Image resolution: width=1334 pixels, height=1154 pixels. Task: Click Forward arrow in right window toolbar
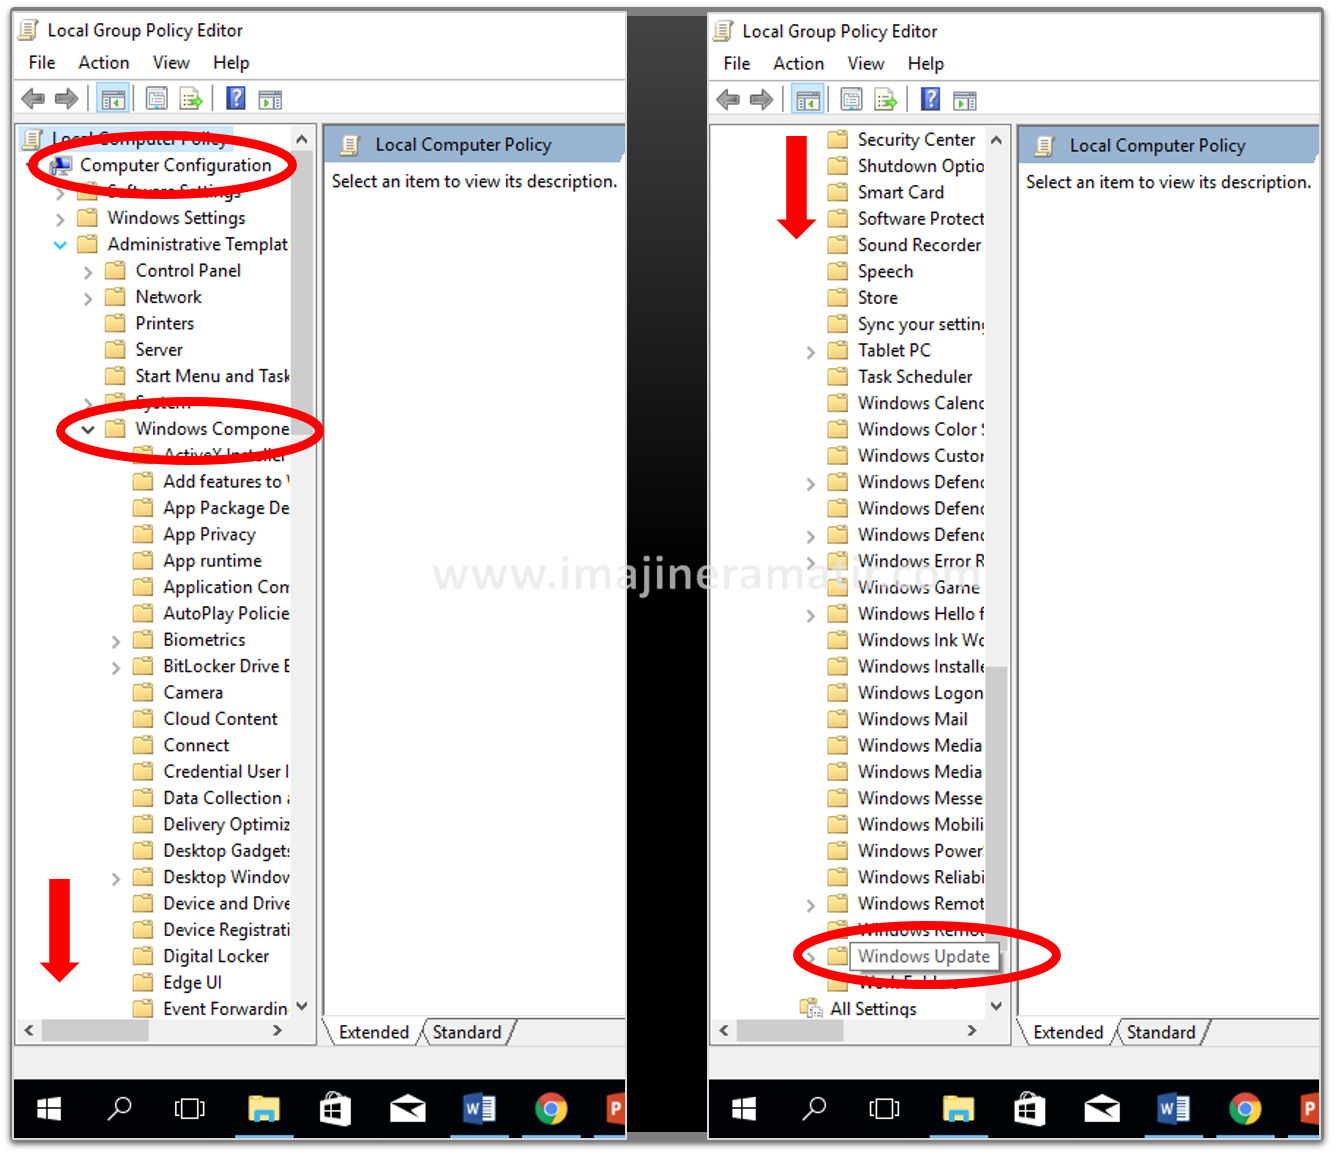(x=762, y=100)
